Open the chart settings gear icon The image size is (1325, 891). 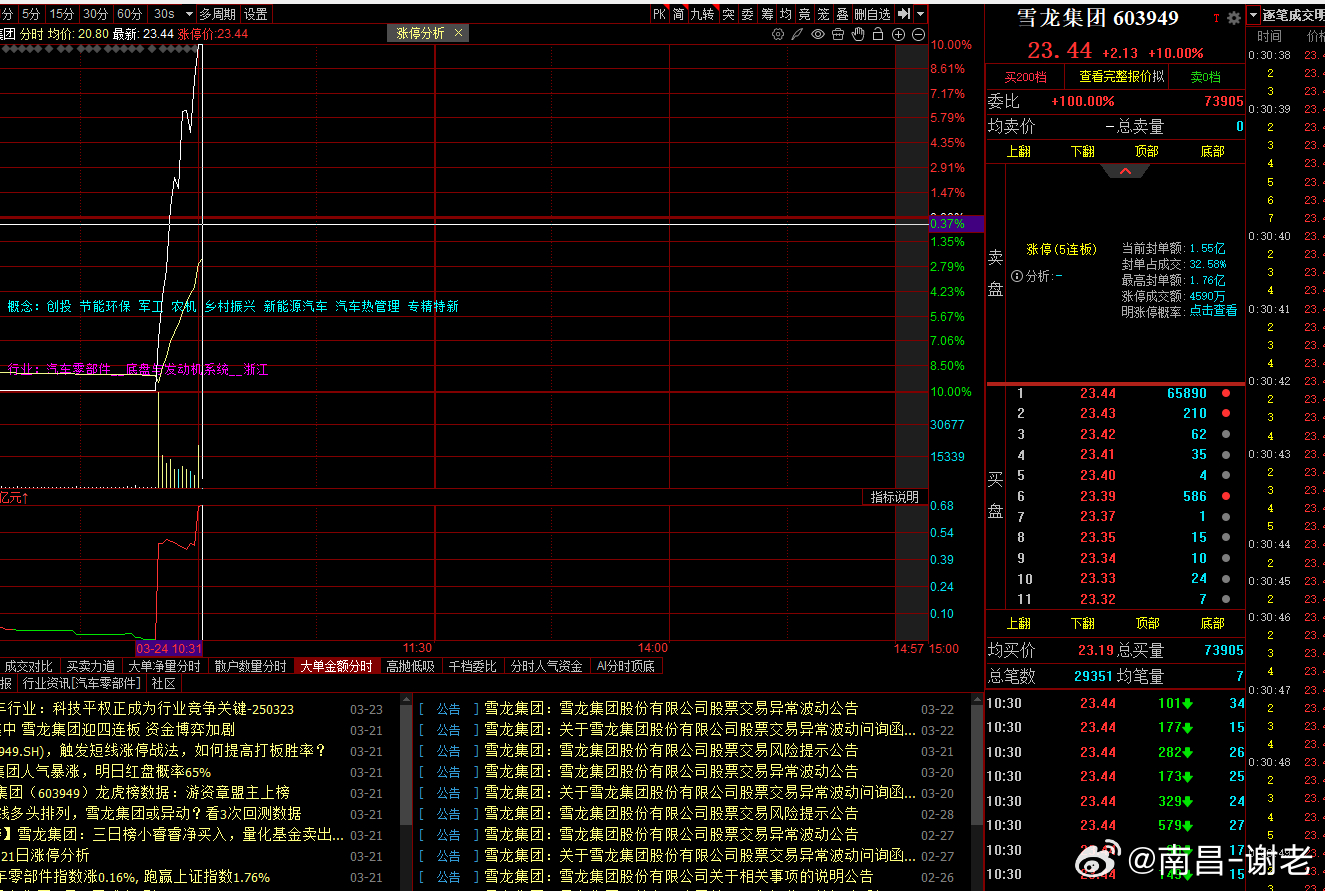[778, 34]
